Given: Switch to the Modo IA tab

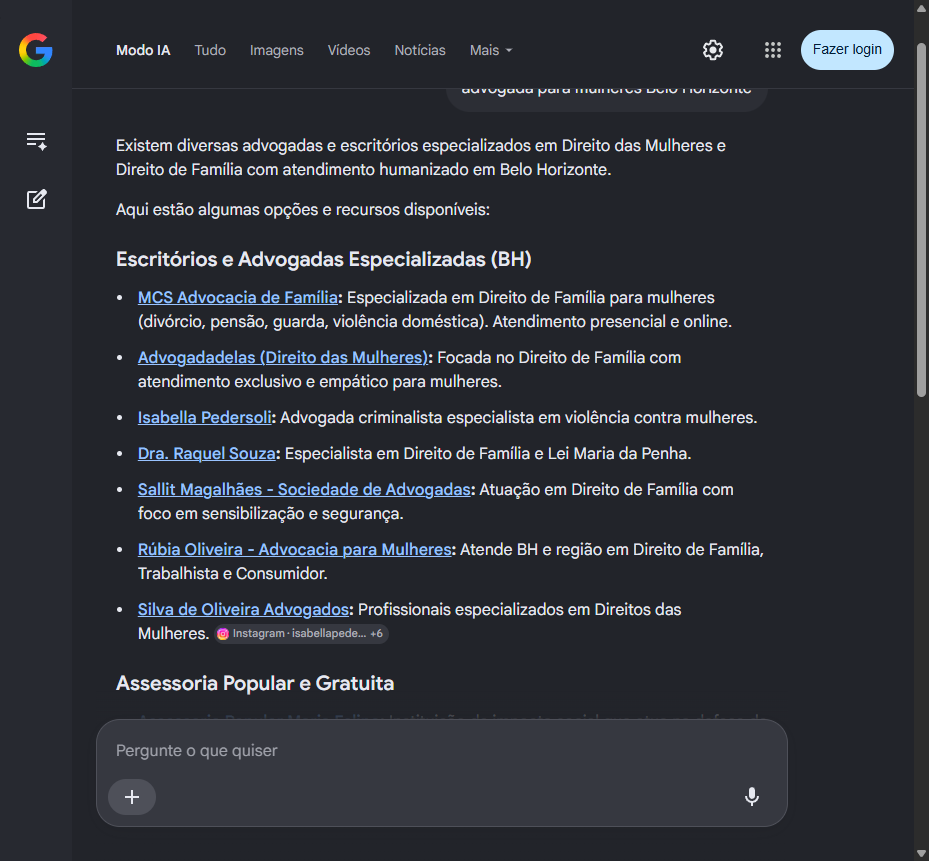Looking at the screenshot, I should [x=143, y=50].
